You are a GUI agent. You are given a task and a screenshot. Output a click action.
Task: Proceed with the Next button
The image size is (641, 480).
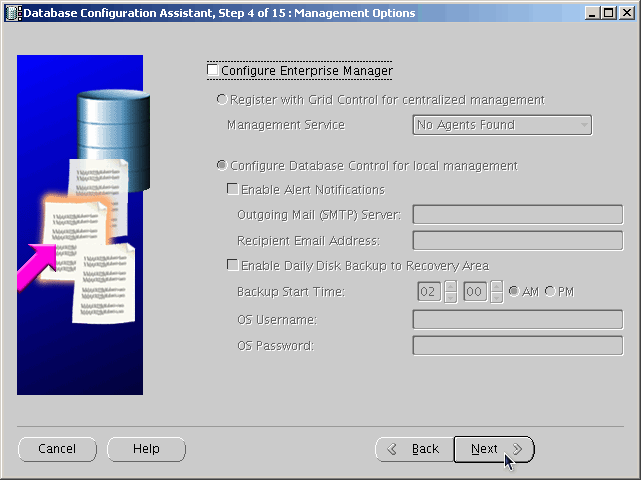[x=494, y=449]
